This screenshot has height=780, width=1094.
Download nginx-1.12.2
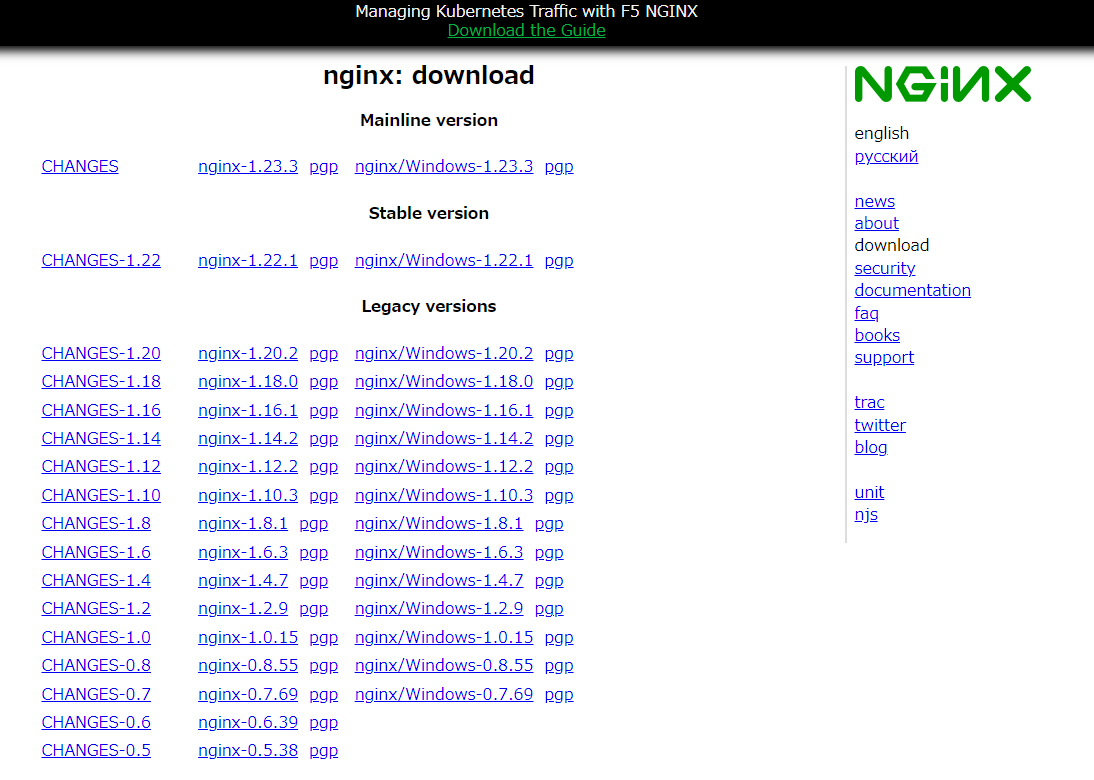(x=248, y=466)
